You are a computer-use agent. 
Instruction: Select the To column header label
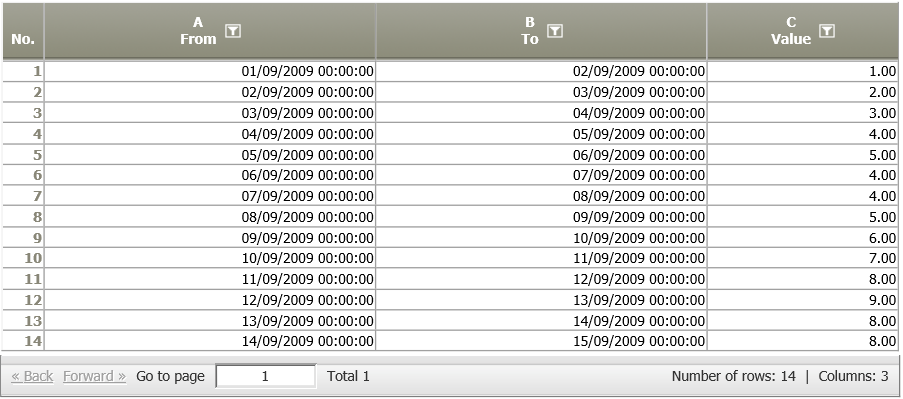[530, 39]
